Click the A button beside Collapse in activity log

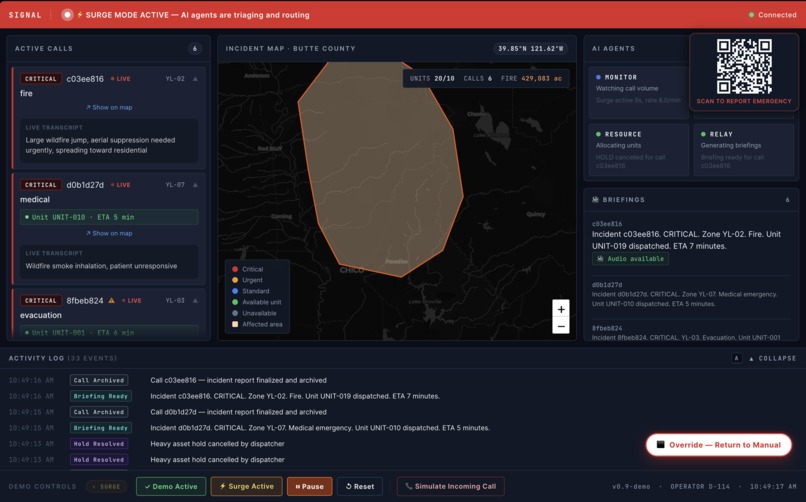pyautogui.click(x=736, y=358)
